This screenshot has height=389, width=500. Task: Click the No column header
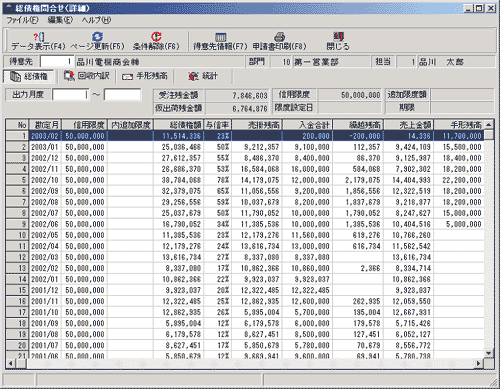pos(17,125)
